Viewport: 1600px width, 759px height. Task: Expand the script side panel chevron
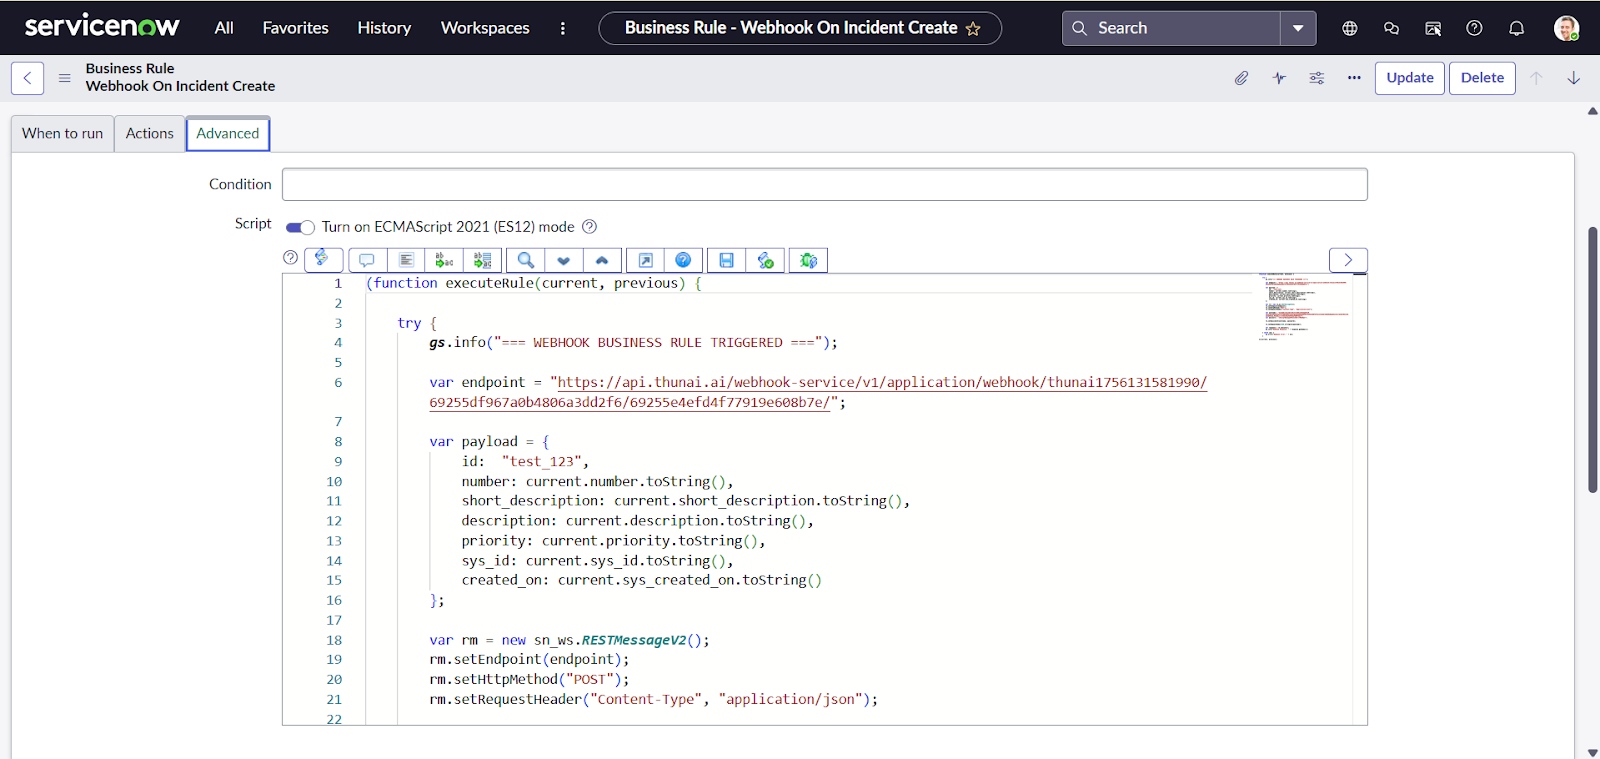click(1347, 260)
